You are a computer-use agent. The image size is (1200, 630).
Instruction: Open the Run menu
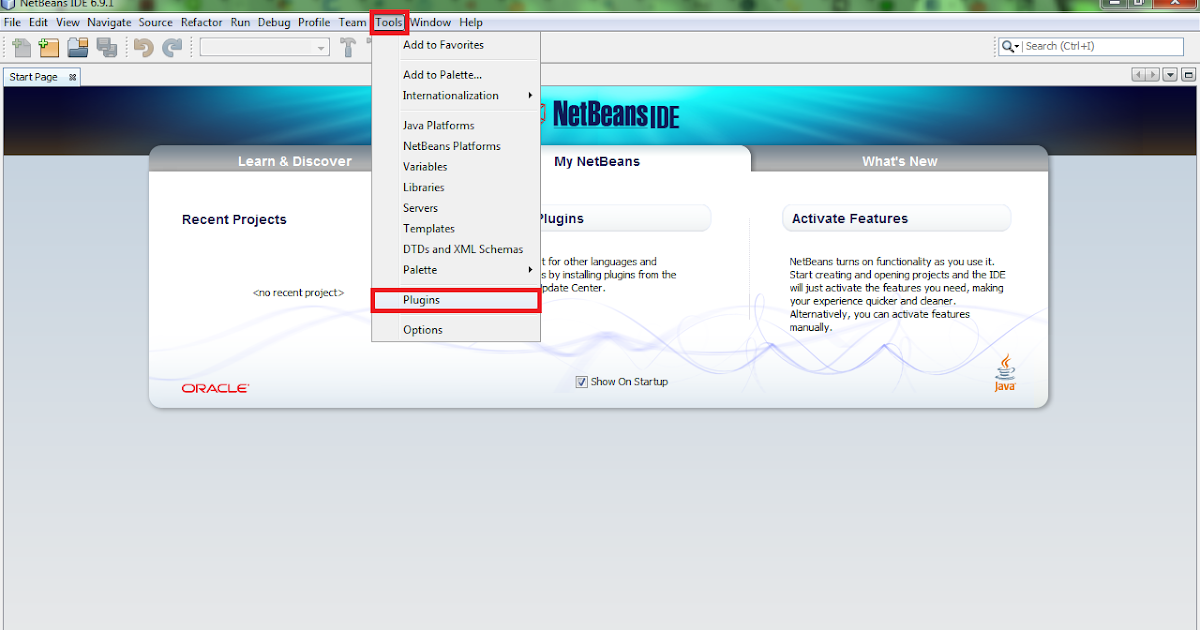pyautogui.click(x=240, y=22)
